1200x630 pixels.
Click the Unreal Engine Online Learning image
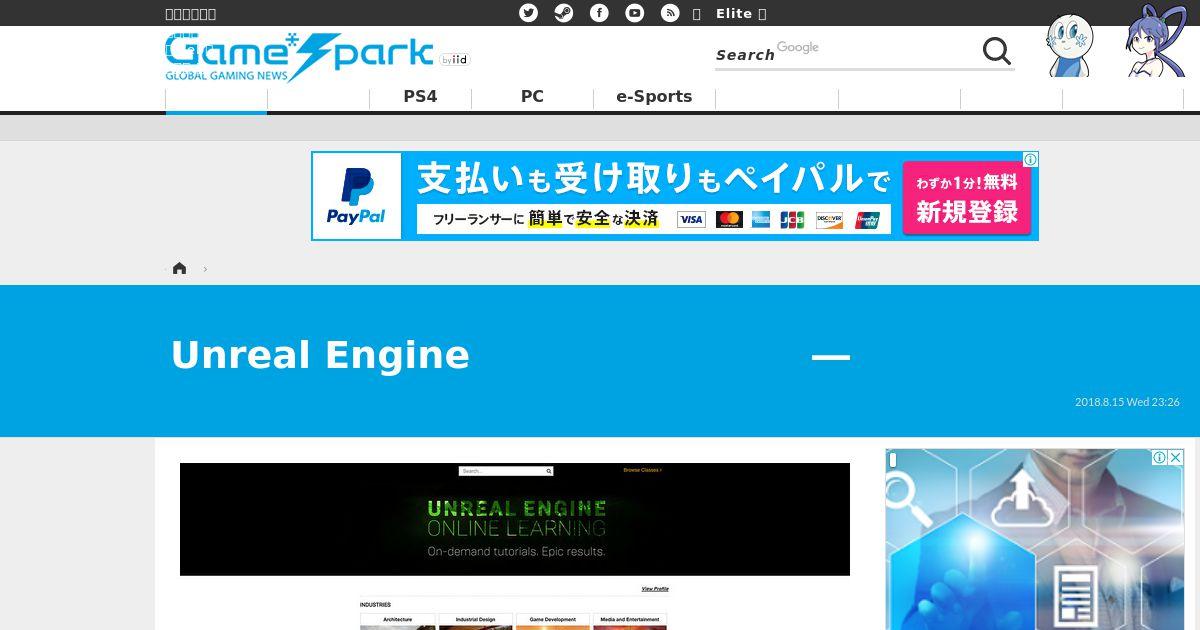point(515,519)
